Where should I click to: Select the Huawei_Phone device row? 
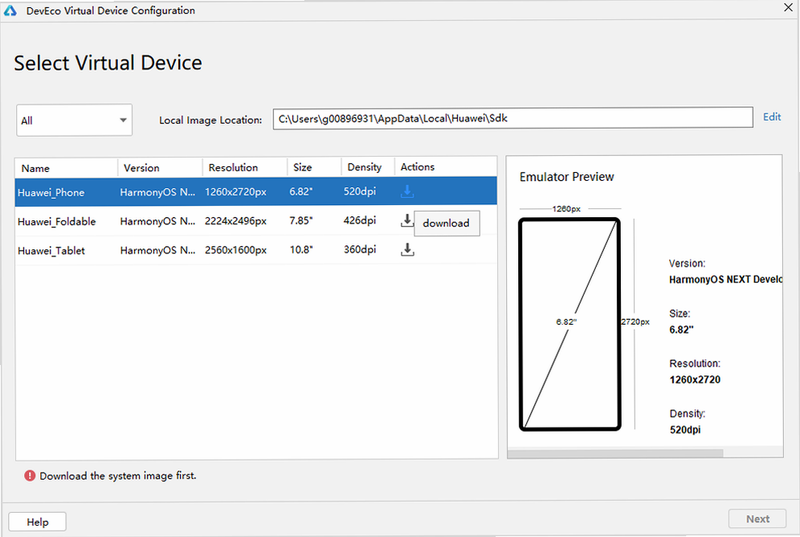tap(256, 192)
